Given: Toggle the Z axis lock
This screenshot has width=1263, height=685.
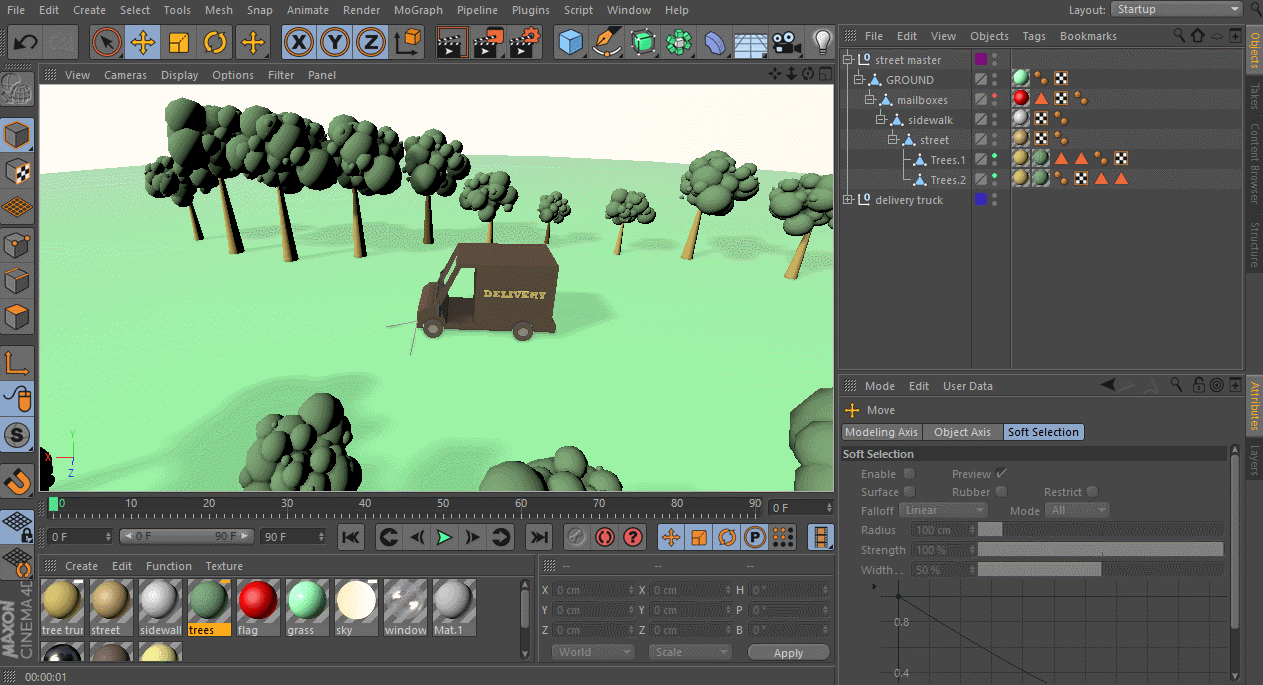Looking at the screenshot, I should 370,42.
